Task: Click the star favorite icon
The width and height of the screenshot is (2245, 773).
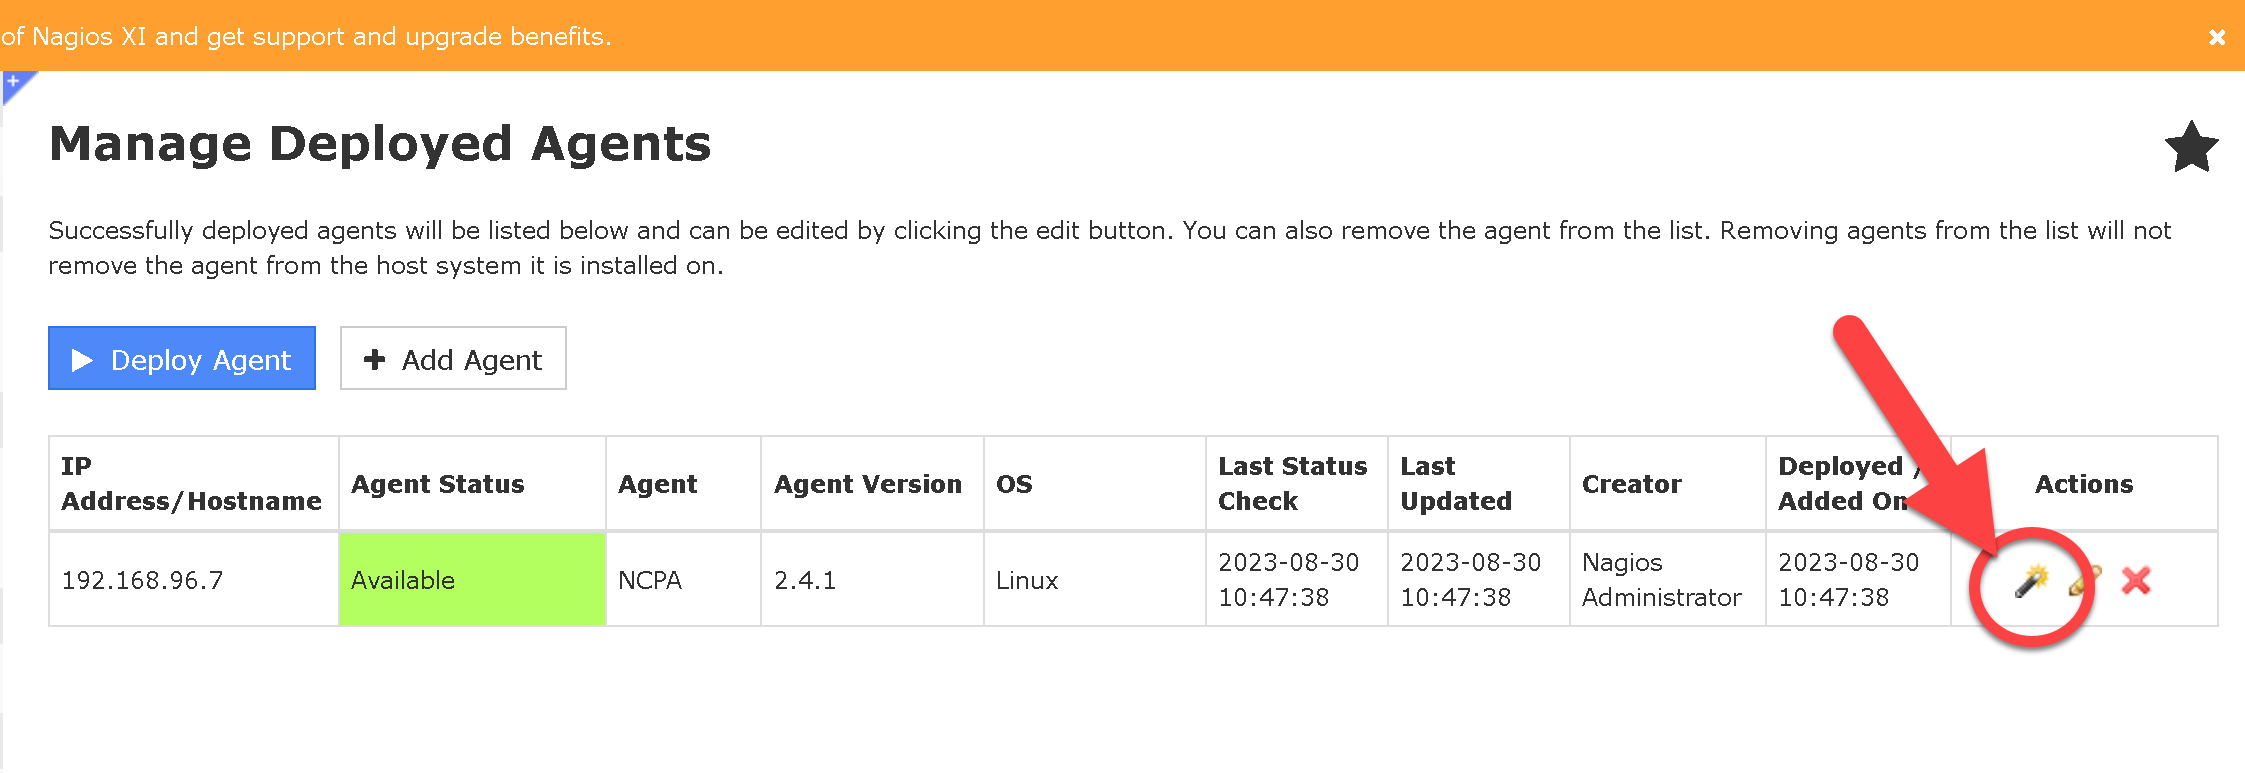Action: pyautogui.click(x=2191, y=148)
